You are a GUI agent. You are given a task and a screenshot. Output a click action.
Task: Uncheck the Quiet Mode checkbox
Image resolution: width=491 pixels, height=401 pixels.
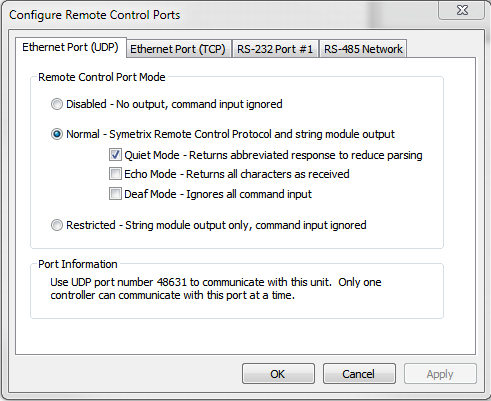coord(115,155)
